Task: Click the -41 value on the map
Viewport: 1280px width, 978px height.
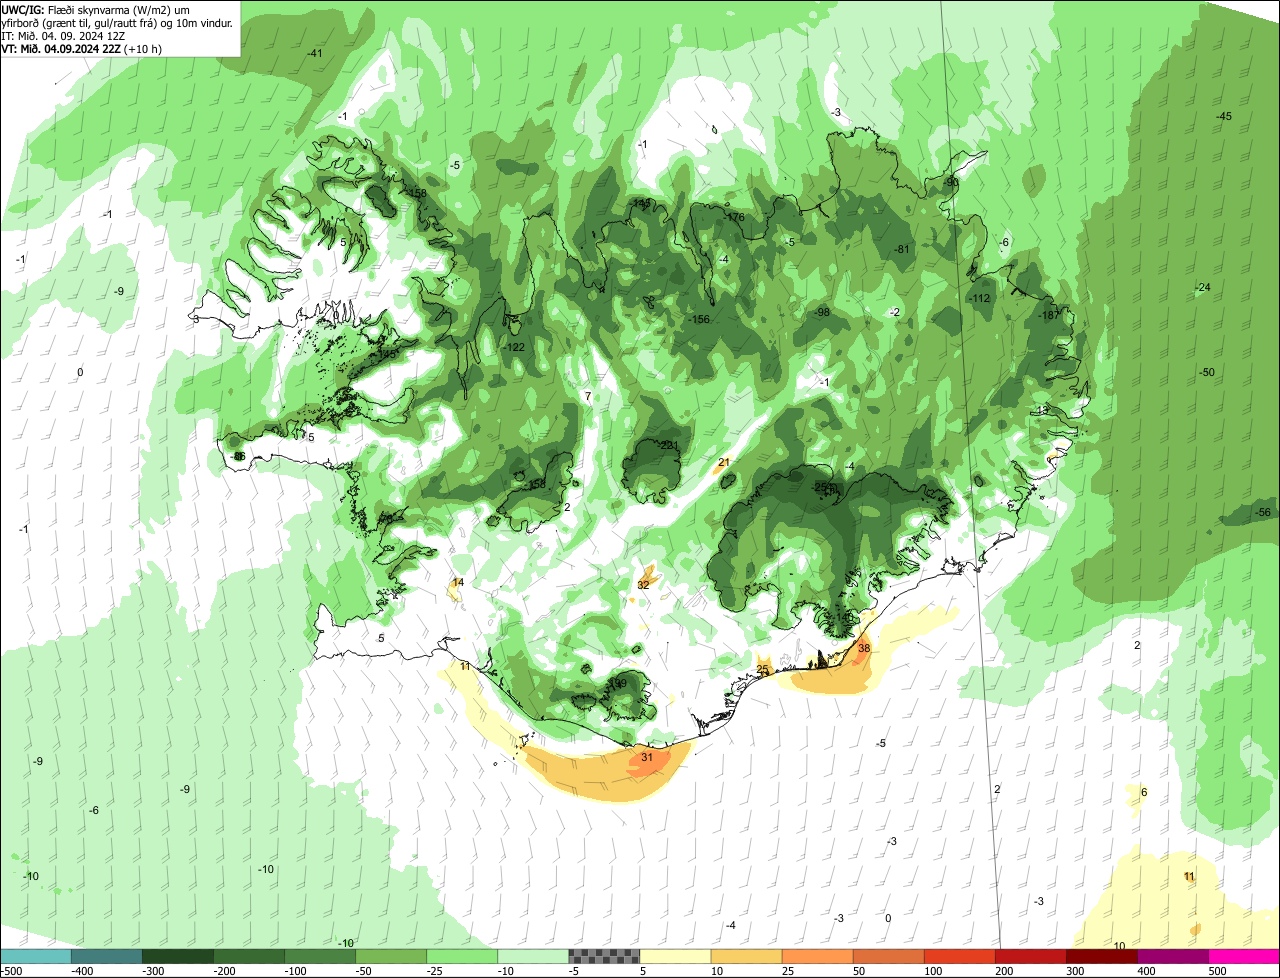Action: [x=315, y=53]
